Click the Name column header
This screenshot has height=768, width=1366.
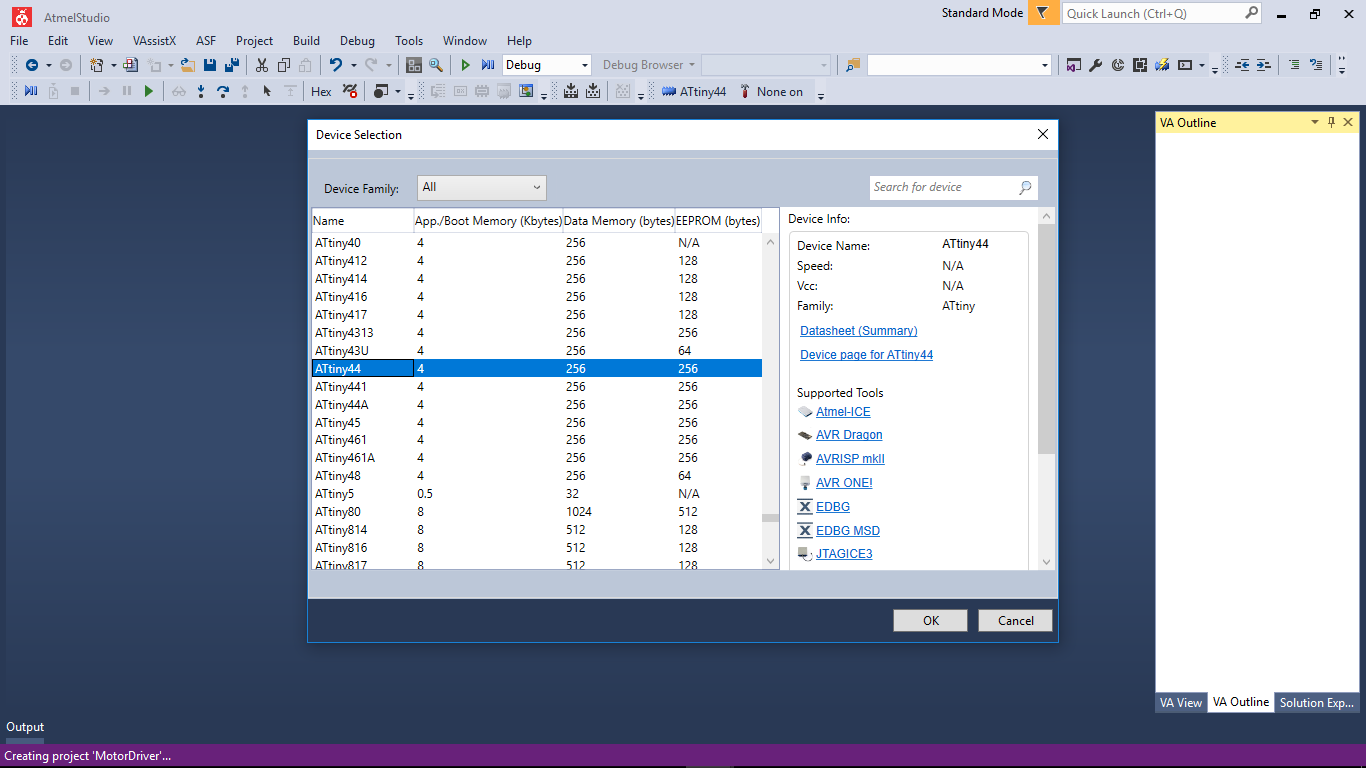click(x=363, y=221)
